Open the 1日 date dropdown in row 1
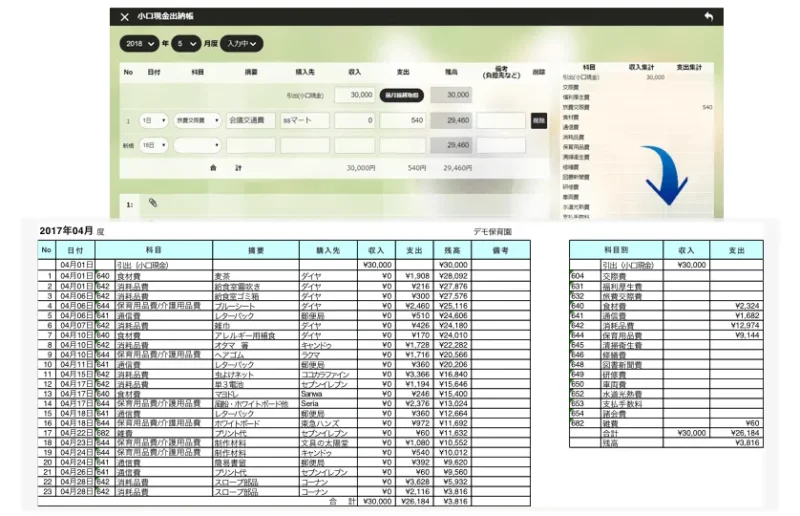The image size is (800, 516). click(153, 120)
